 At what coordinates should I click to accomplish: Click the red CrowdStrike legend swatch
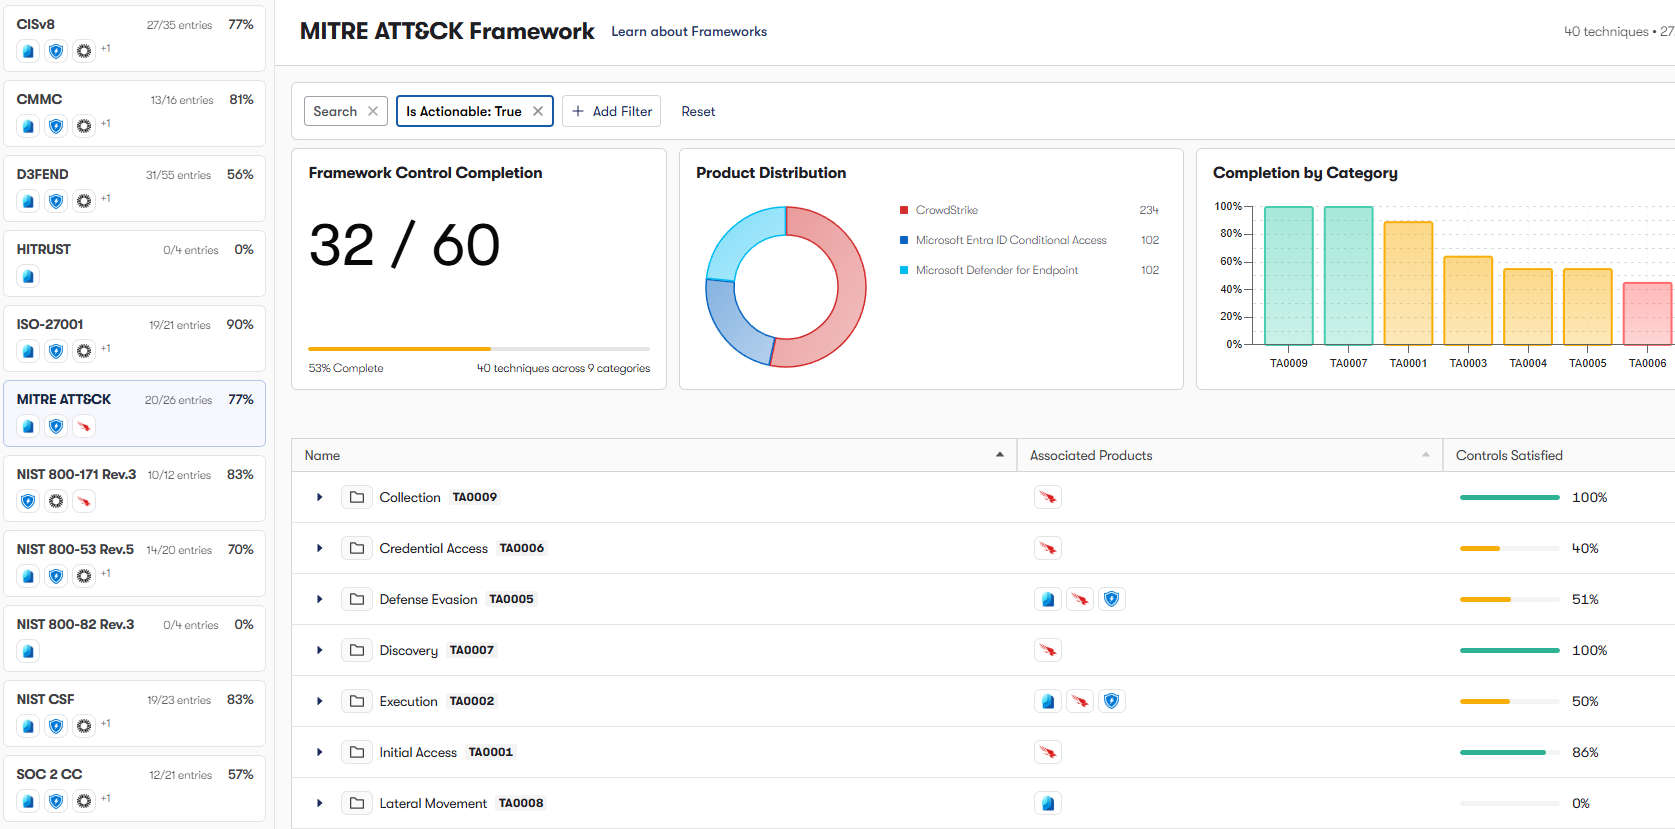904,210
